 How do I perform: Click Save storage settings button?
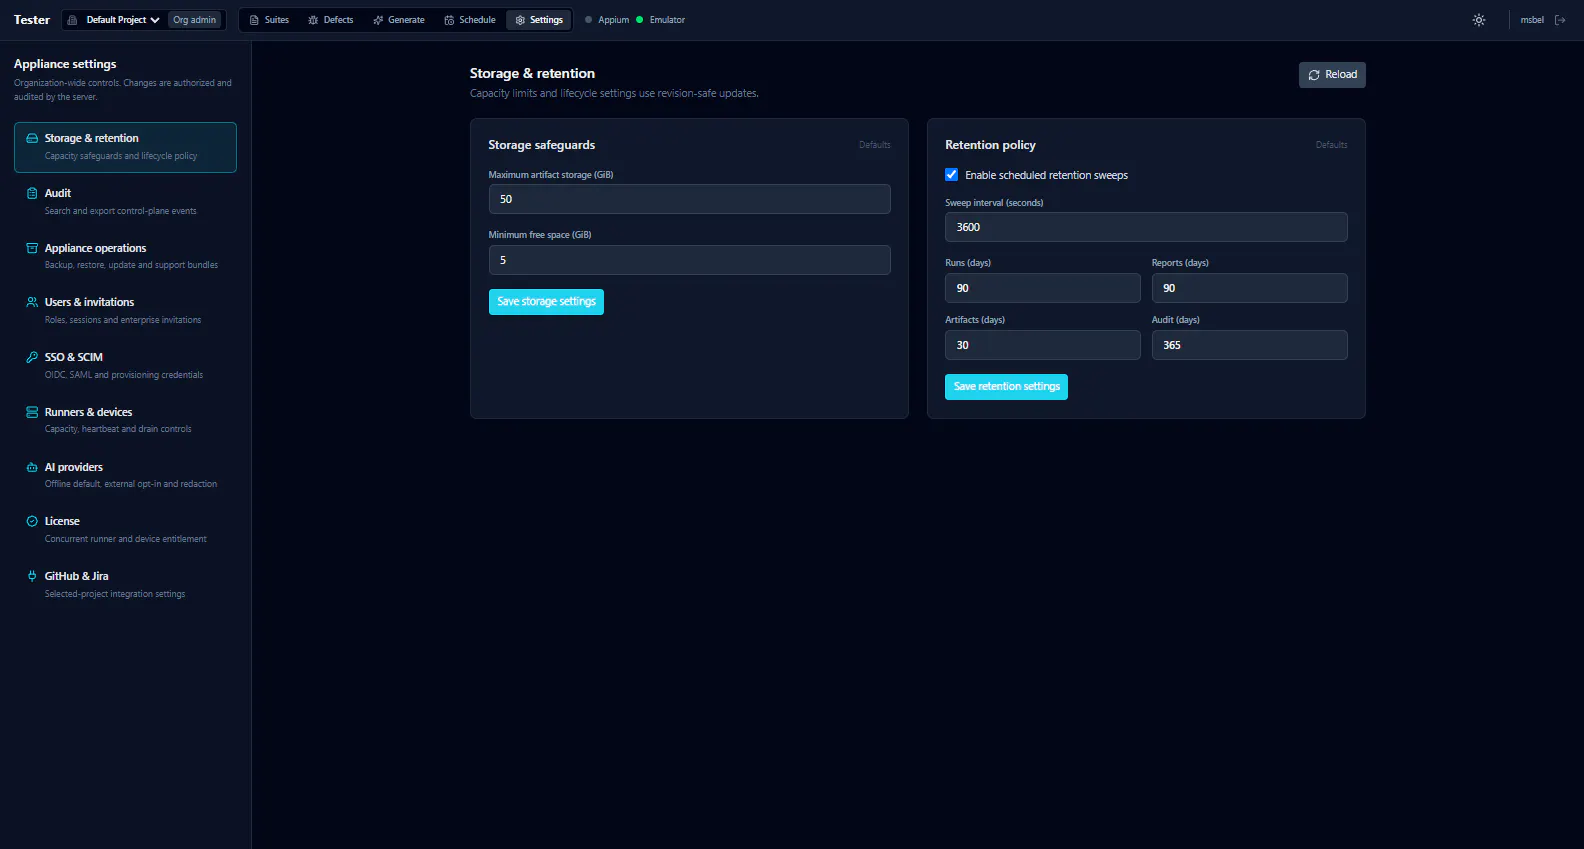point(546,302)
